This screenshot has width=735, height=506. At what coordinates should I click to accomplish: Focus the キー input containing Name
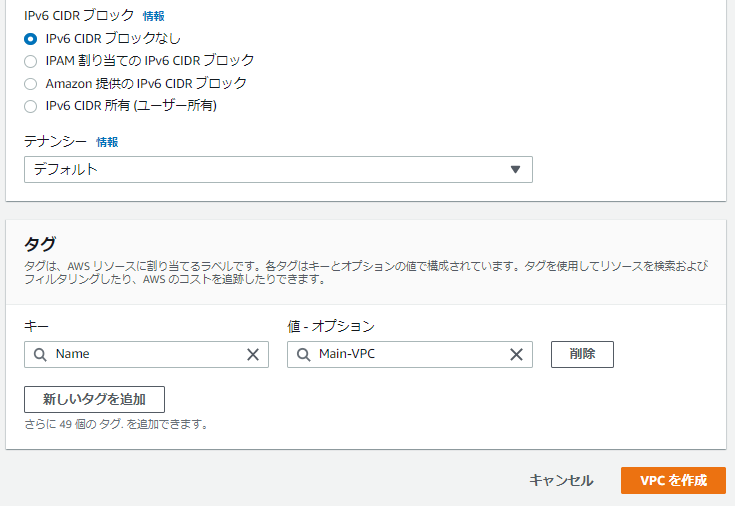coord(145,354)
